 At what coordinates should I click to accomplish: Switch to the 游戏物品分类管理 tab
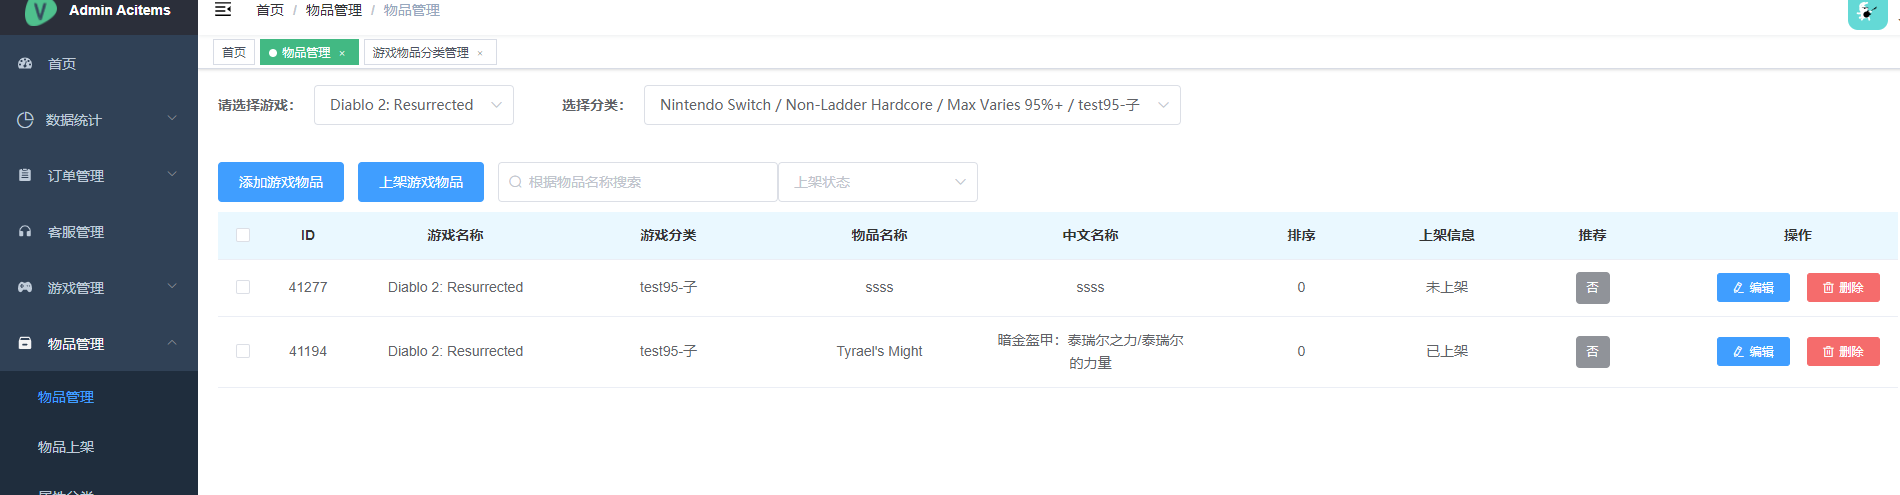click(420, 53)
